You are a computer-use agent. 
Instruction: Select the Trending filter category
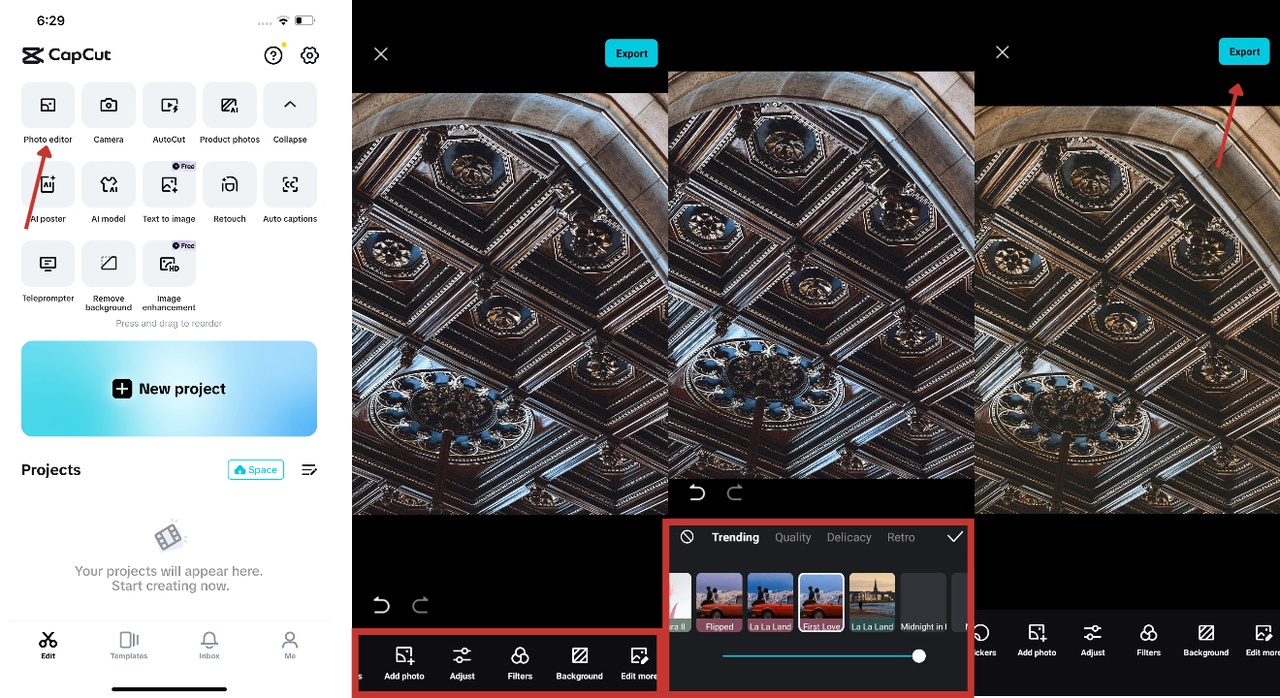735,537
